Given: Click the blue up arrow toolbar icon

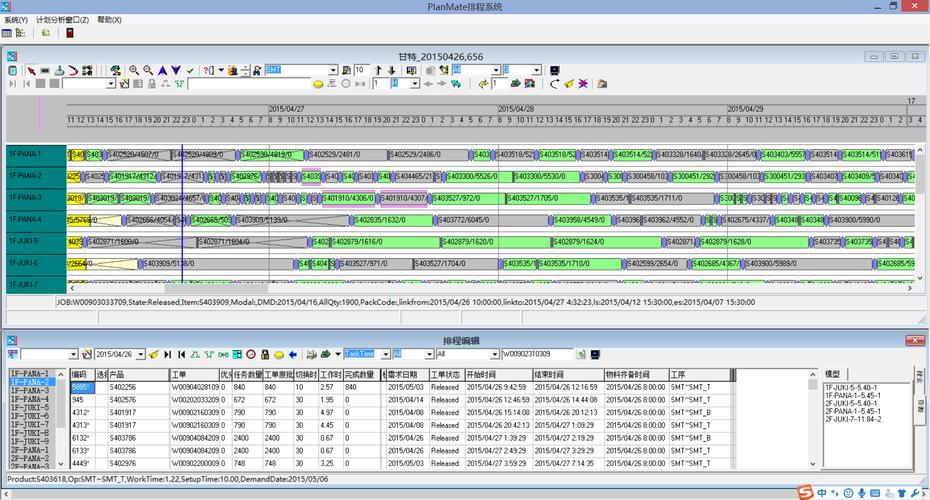Looking at the screenshot, I should click(162, 70).
